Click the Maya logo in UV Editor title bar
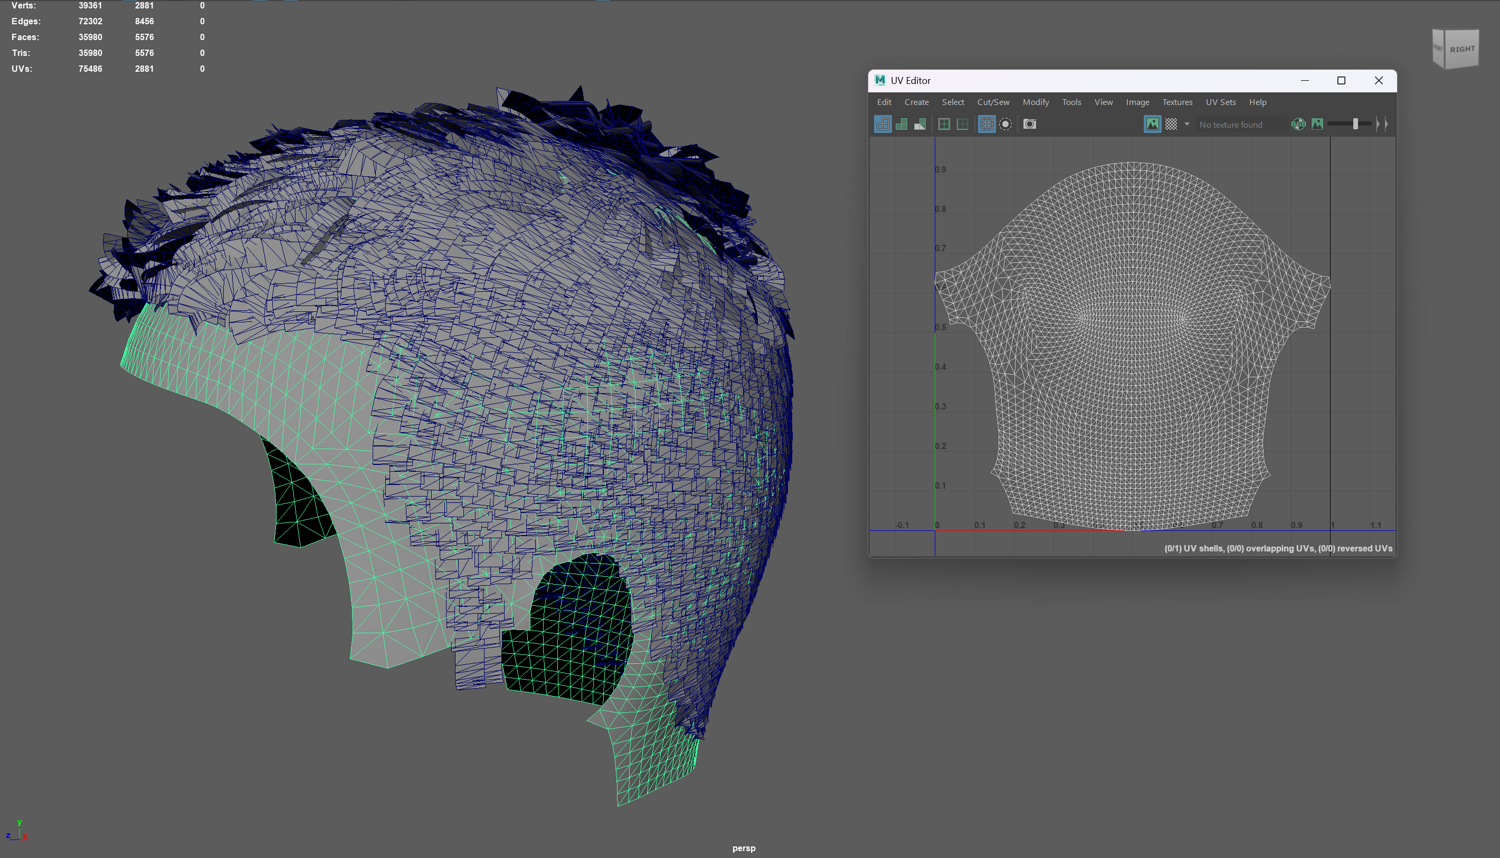Viewport: 1500px width, 858px height. click(x=880, y=80)
